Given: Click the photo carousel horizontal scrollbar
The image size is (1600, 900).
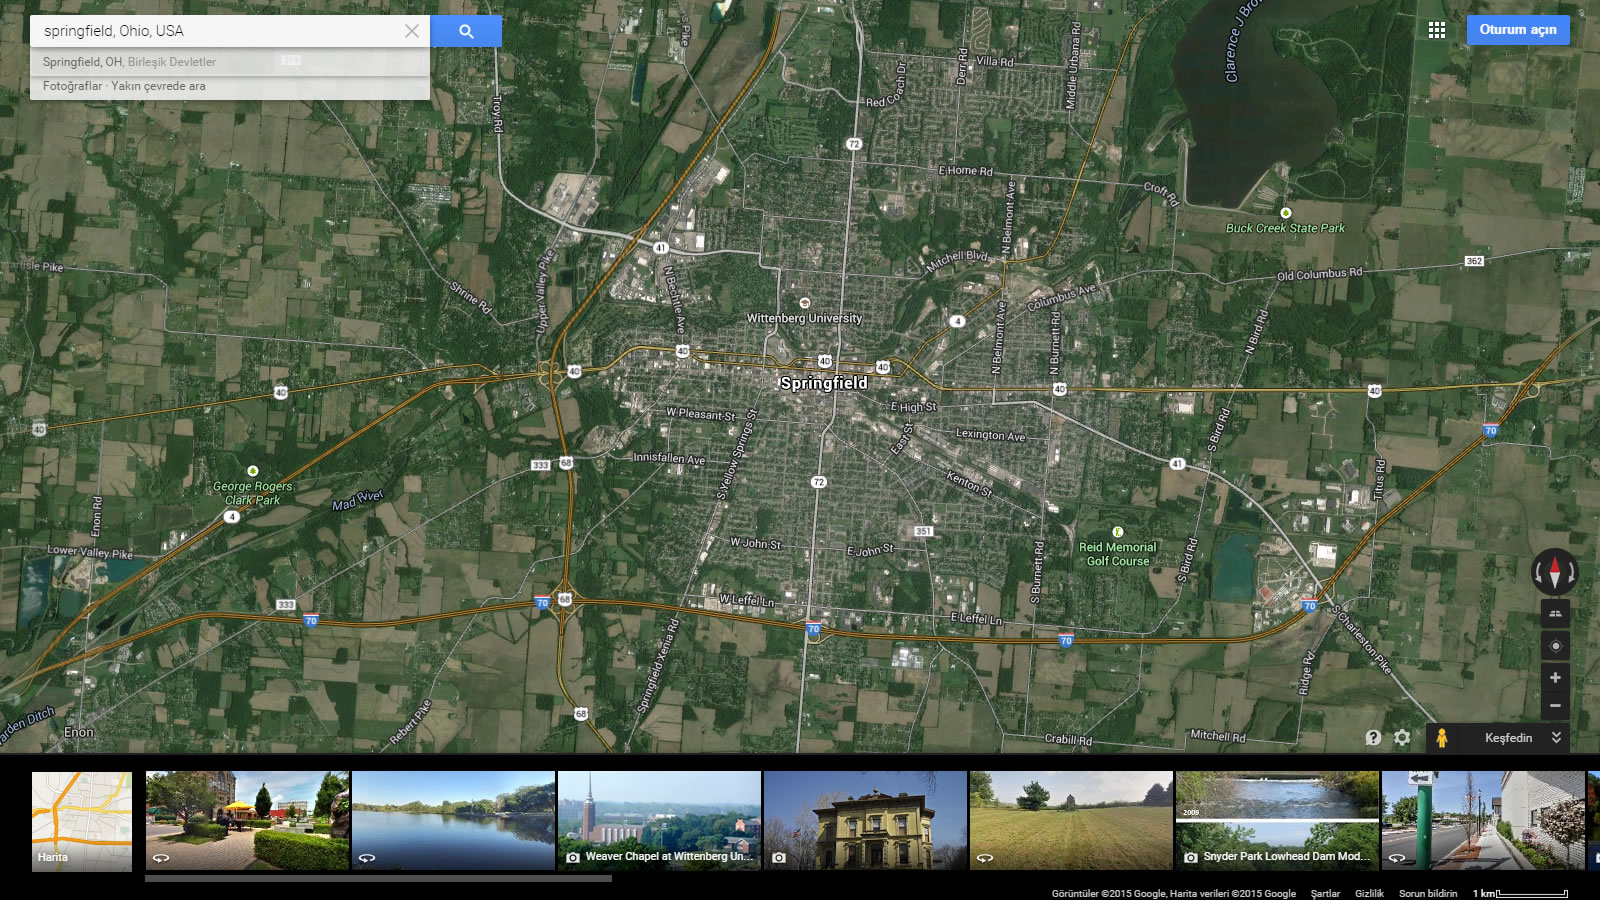Looking at the screenshot, I should tap(378, 879).
